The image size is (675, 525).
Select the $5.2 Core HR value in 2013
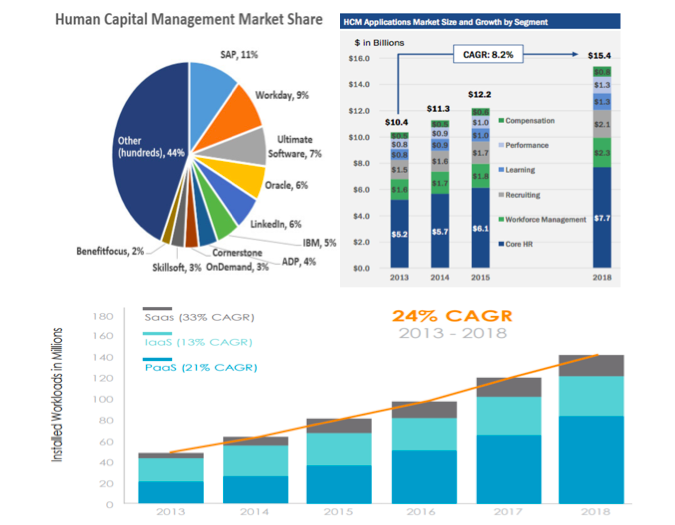pyautogui.click(x=399, y=234)
